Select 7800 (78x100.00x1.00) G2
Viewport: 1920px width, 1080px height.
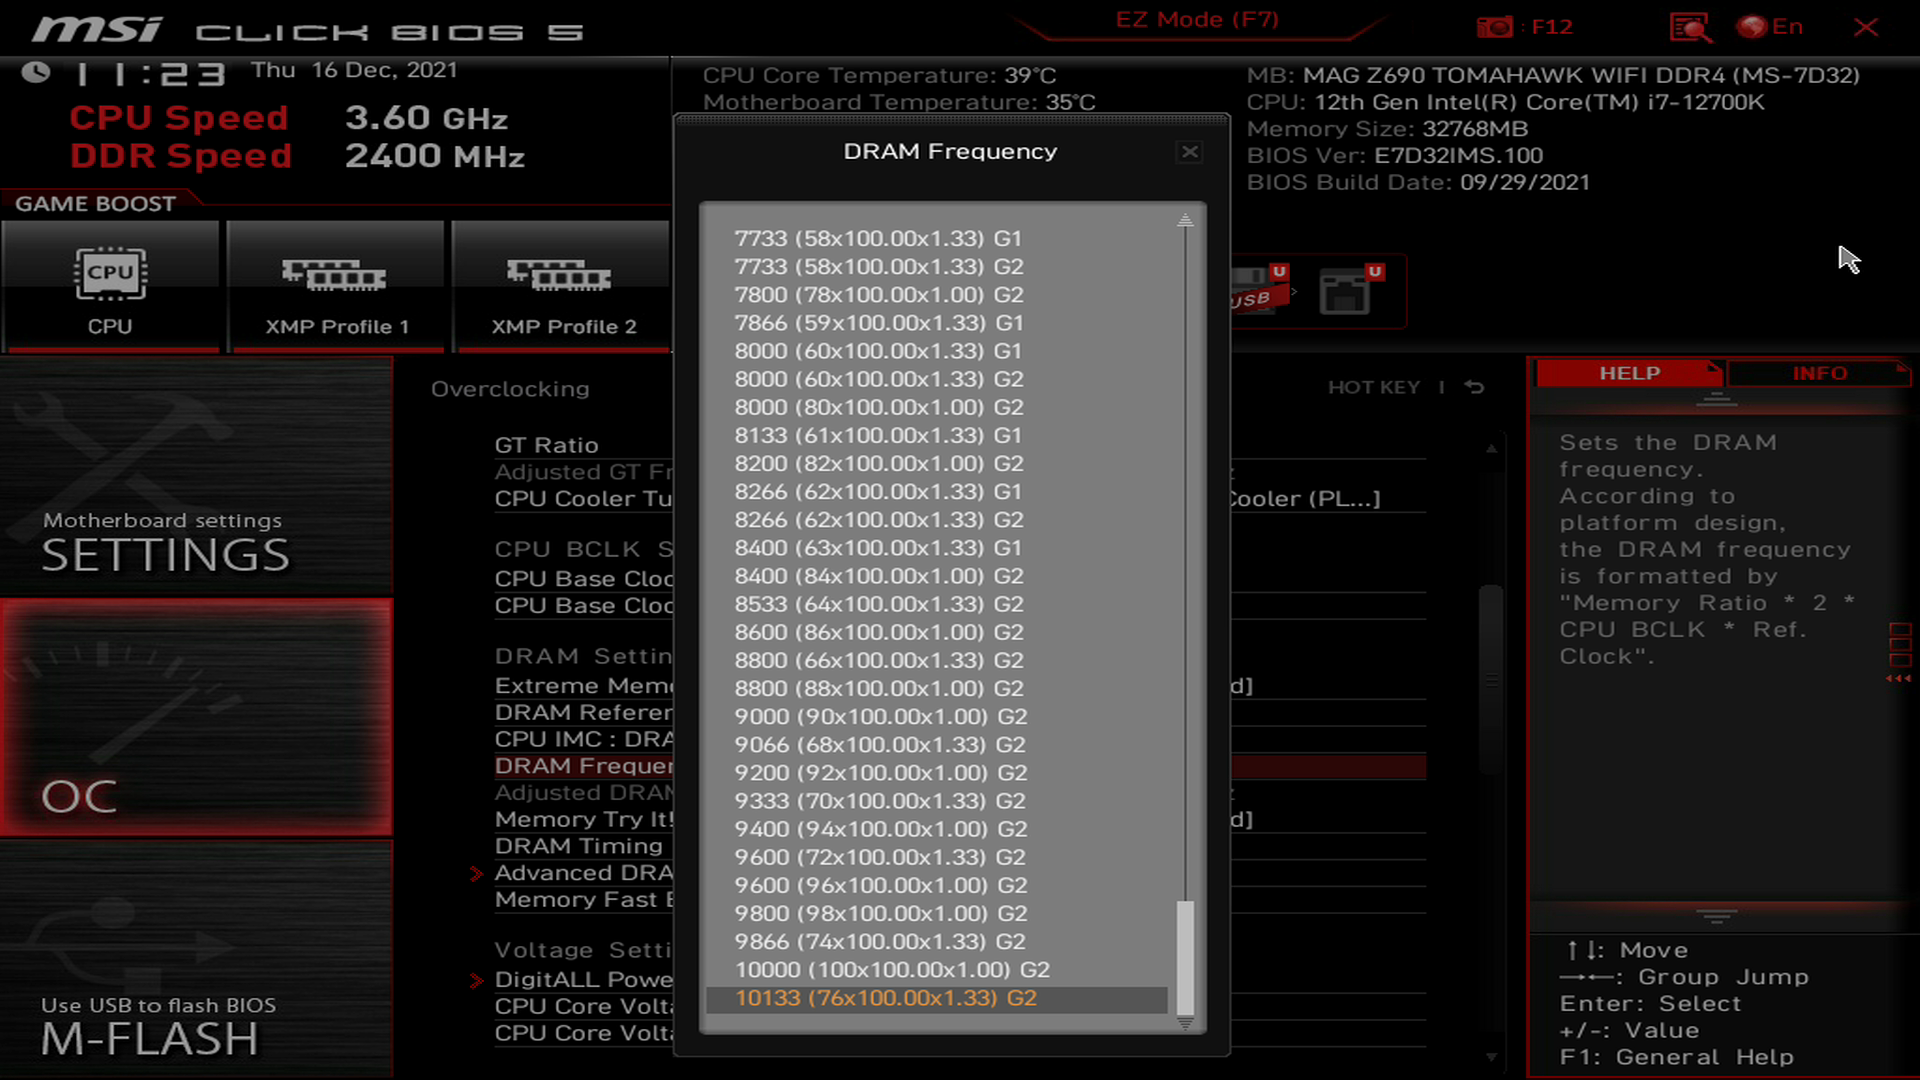pos(878,294)
